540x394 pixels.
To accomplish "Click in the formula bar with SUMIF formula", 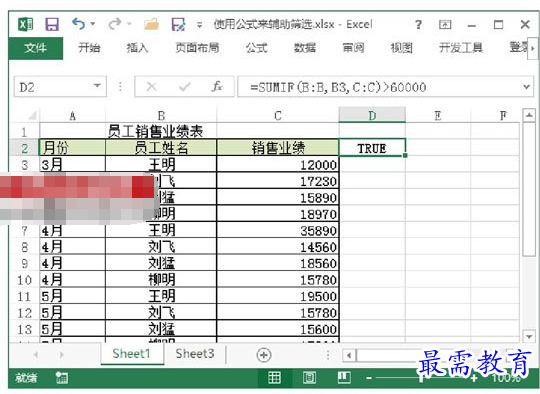I will pos(379,87).
